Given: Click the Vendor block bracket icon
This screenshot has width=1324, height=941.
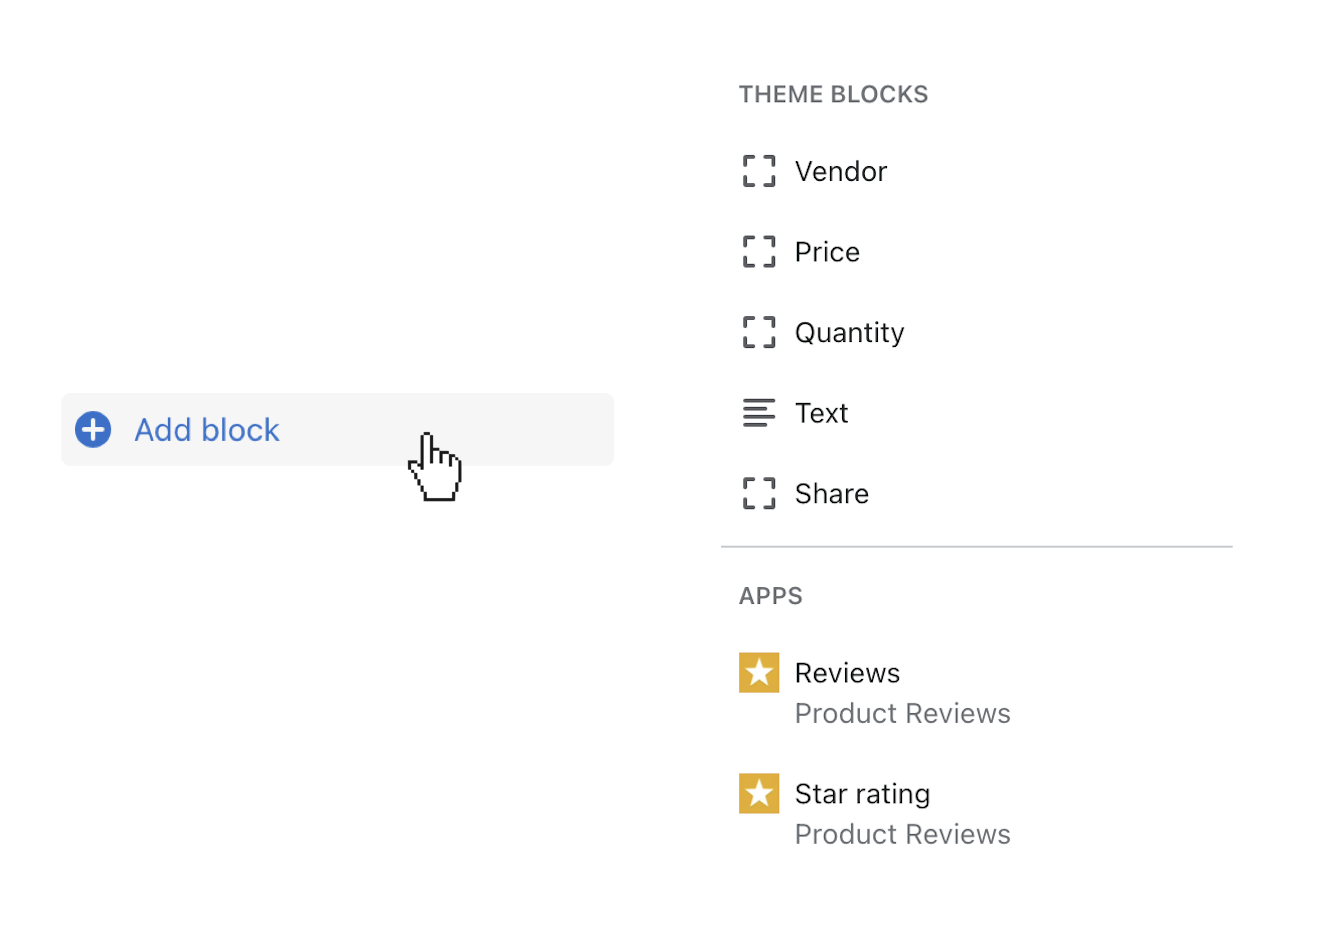Looking at the screenshot, I should 759,171.
